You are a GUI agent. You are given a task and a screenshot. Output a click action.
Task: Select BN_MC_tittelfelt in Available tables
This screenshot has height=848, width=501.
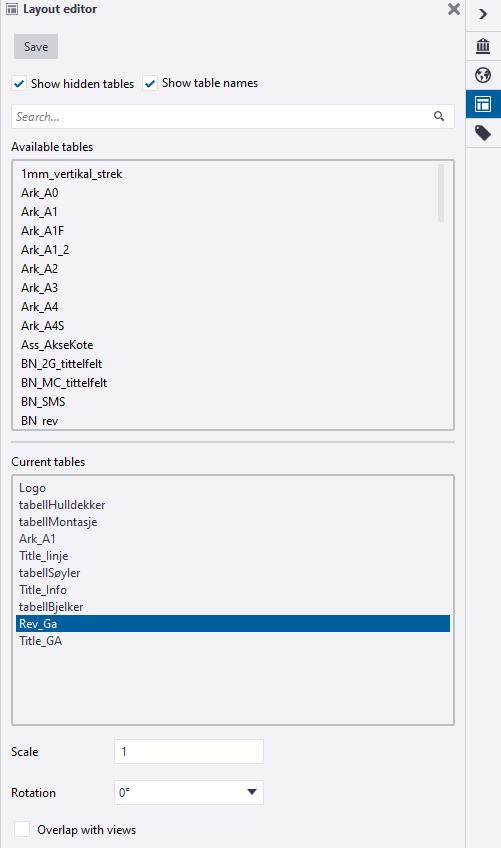[64, 383]
